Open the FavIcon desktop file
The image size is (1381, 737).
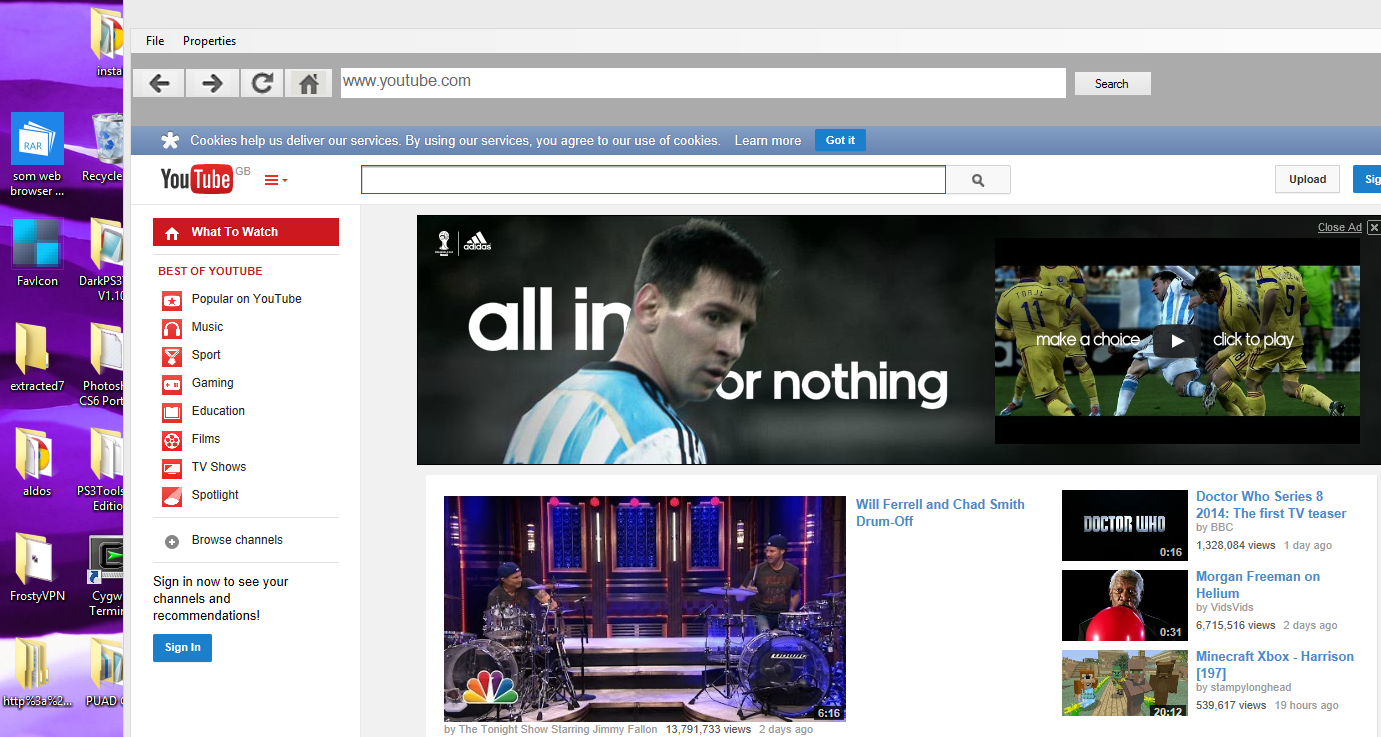coord(38,253)
